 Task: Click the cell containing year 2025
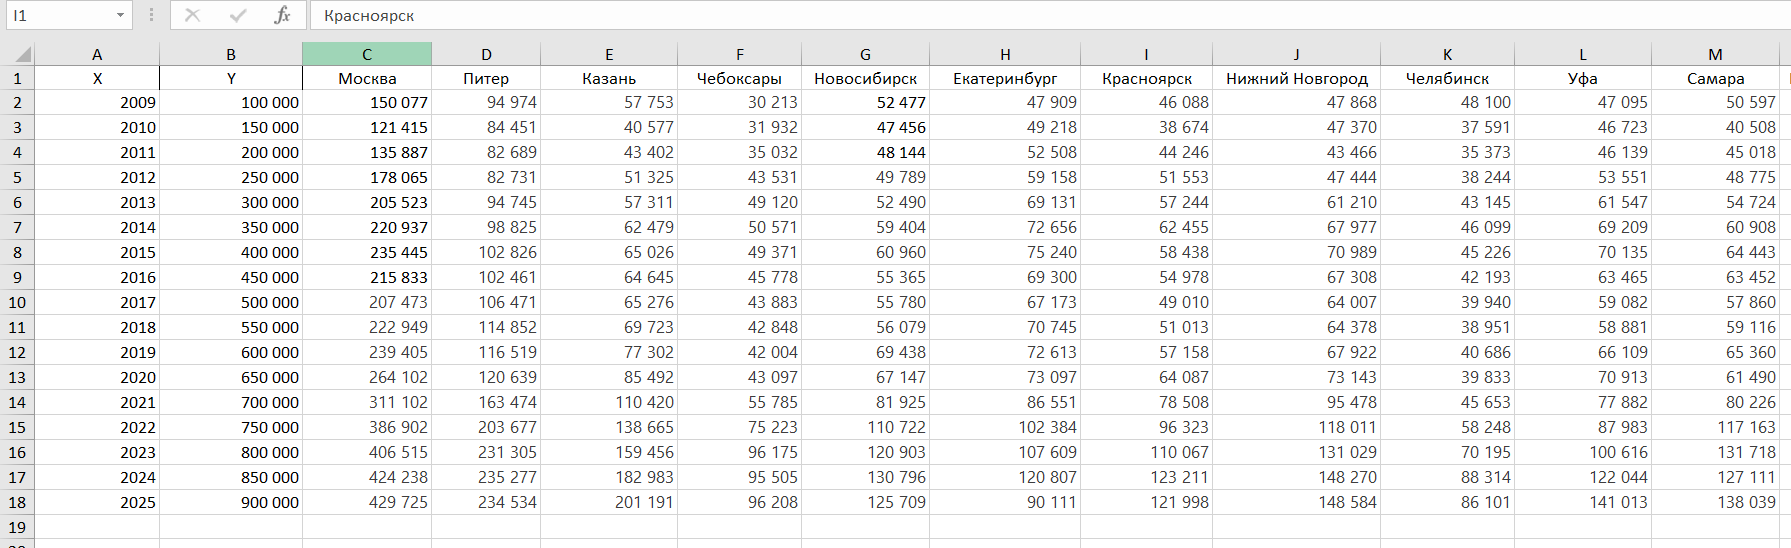97,502
